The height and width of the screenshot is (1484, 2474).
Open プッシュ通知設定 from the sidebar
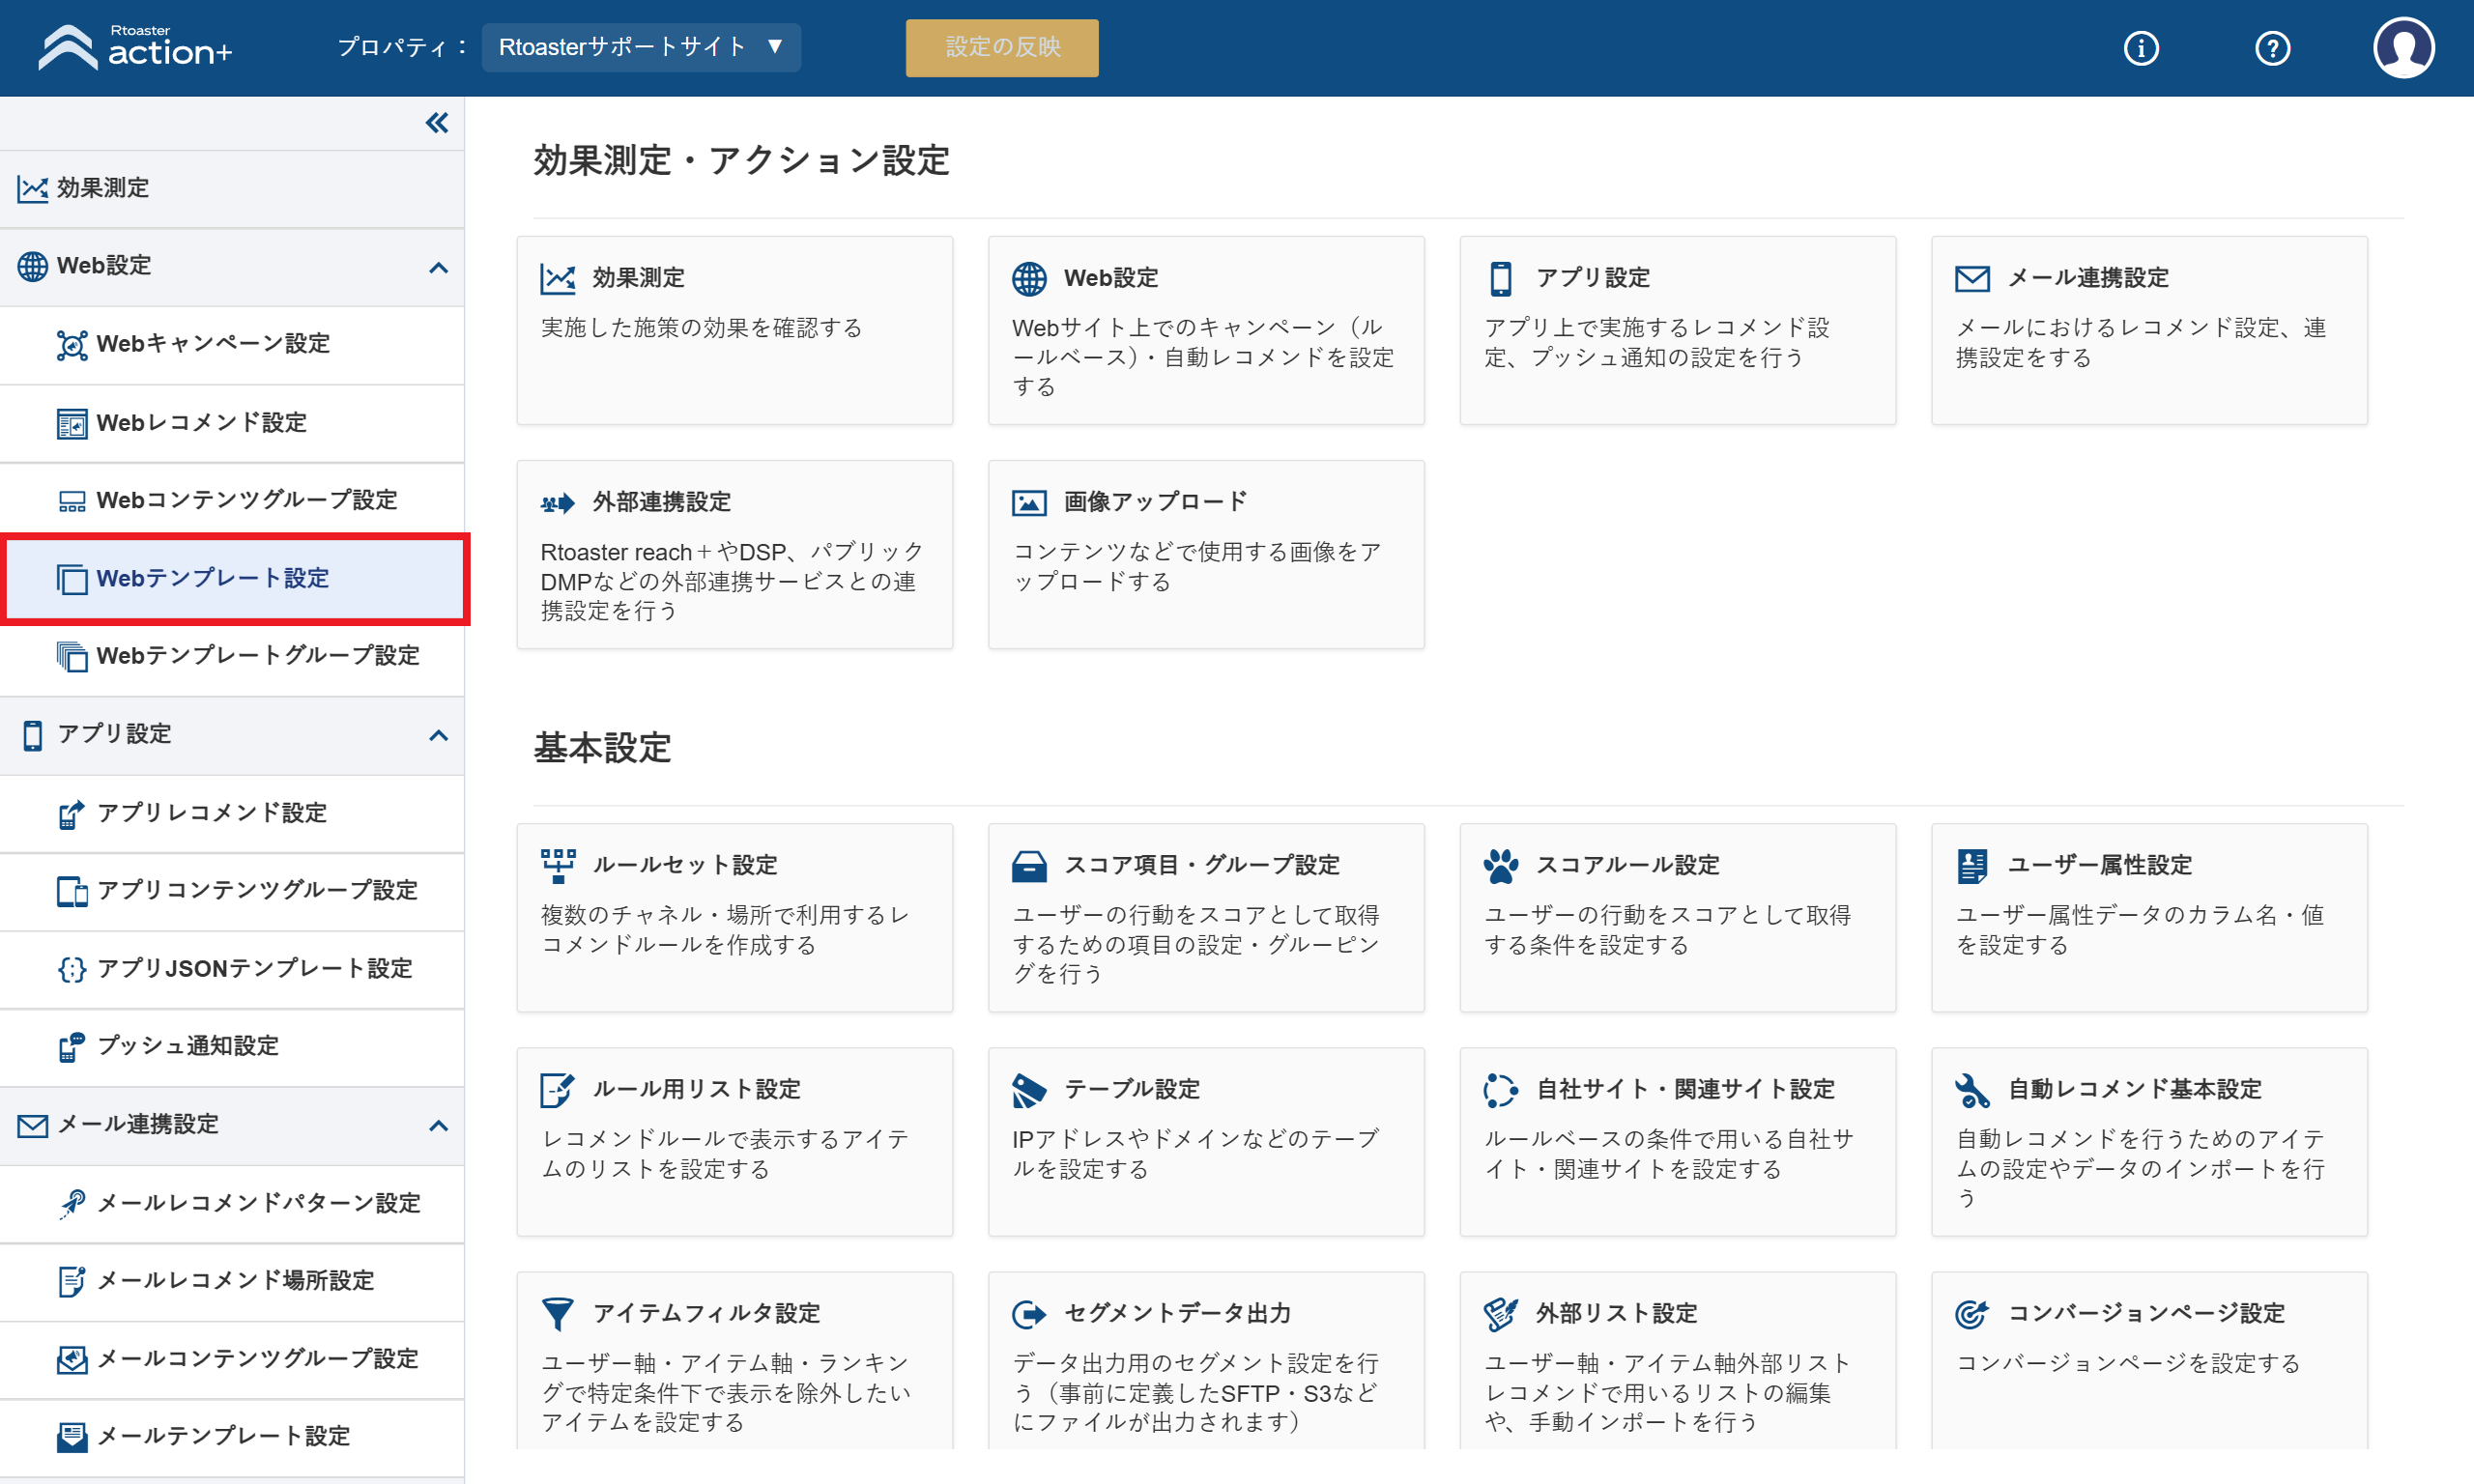232,1047
